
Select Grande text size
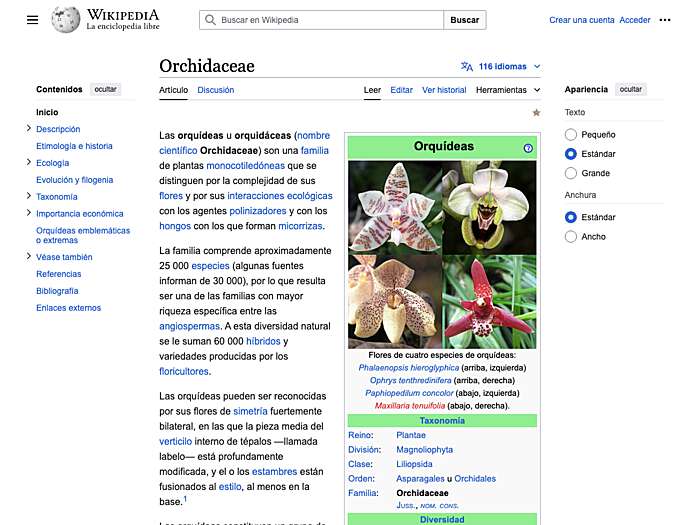click(x=571, y=173)
